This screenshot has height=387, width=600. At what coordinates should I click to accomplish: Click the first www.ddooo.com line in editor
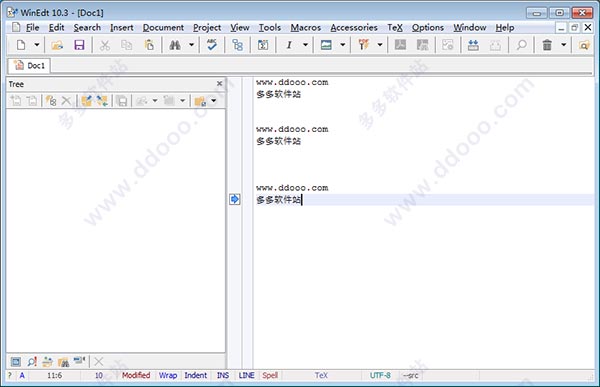coord(292,82)
